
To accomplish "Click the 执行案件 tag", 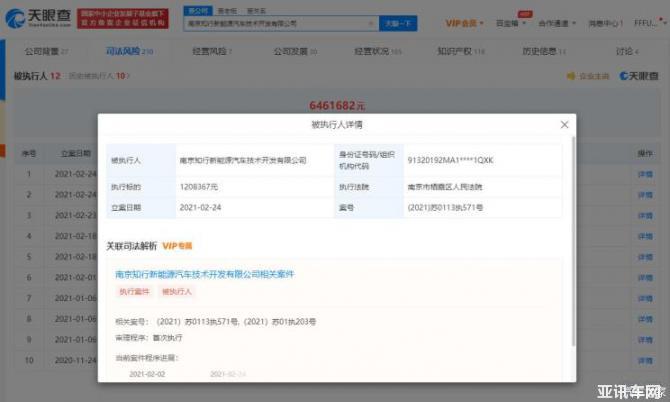I will [x=134, y=291].
